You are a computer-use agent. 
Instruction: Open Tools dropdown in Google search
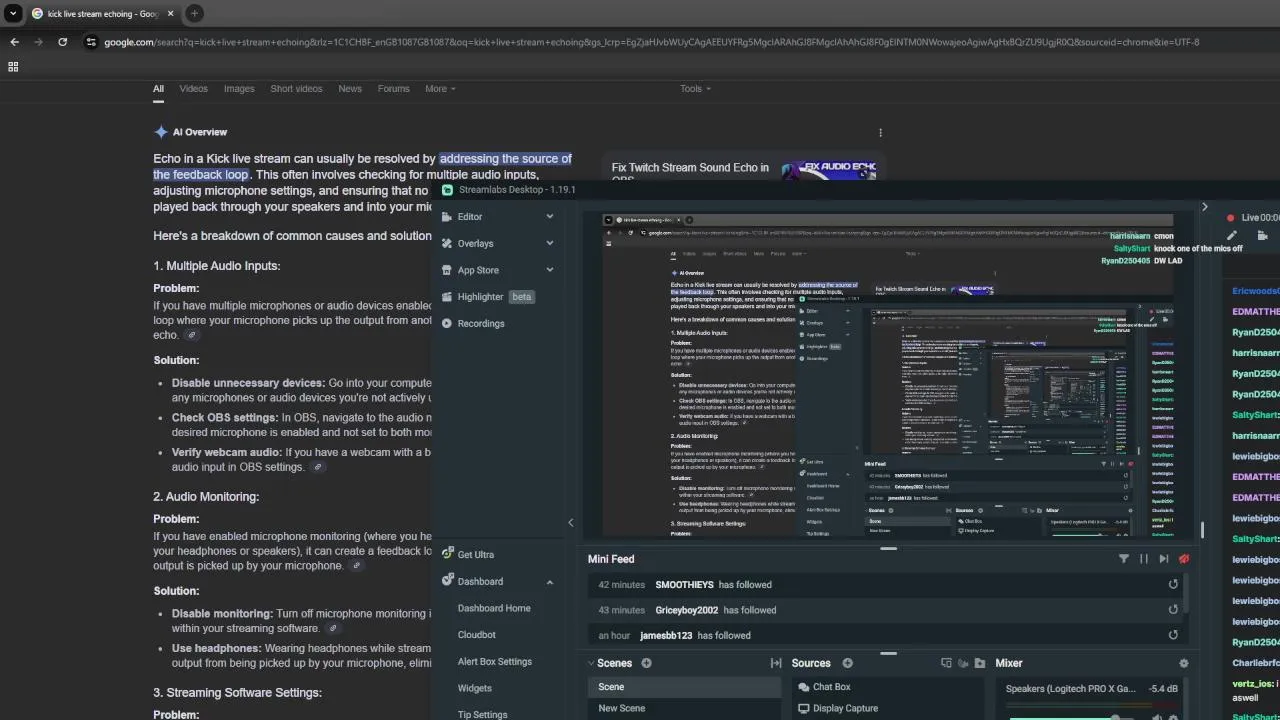(695, 89)
